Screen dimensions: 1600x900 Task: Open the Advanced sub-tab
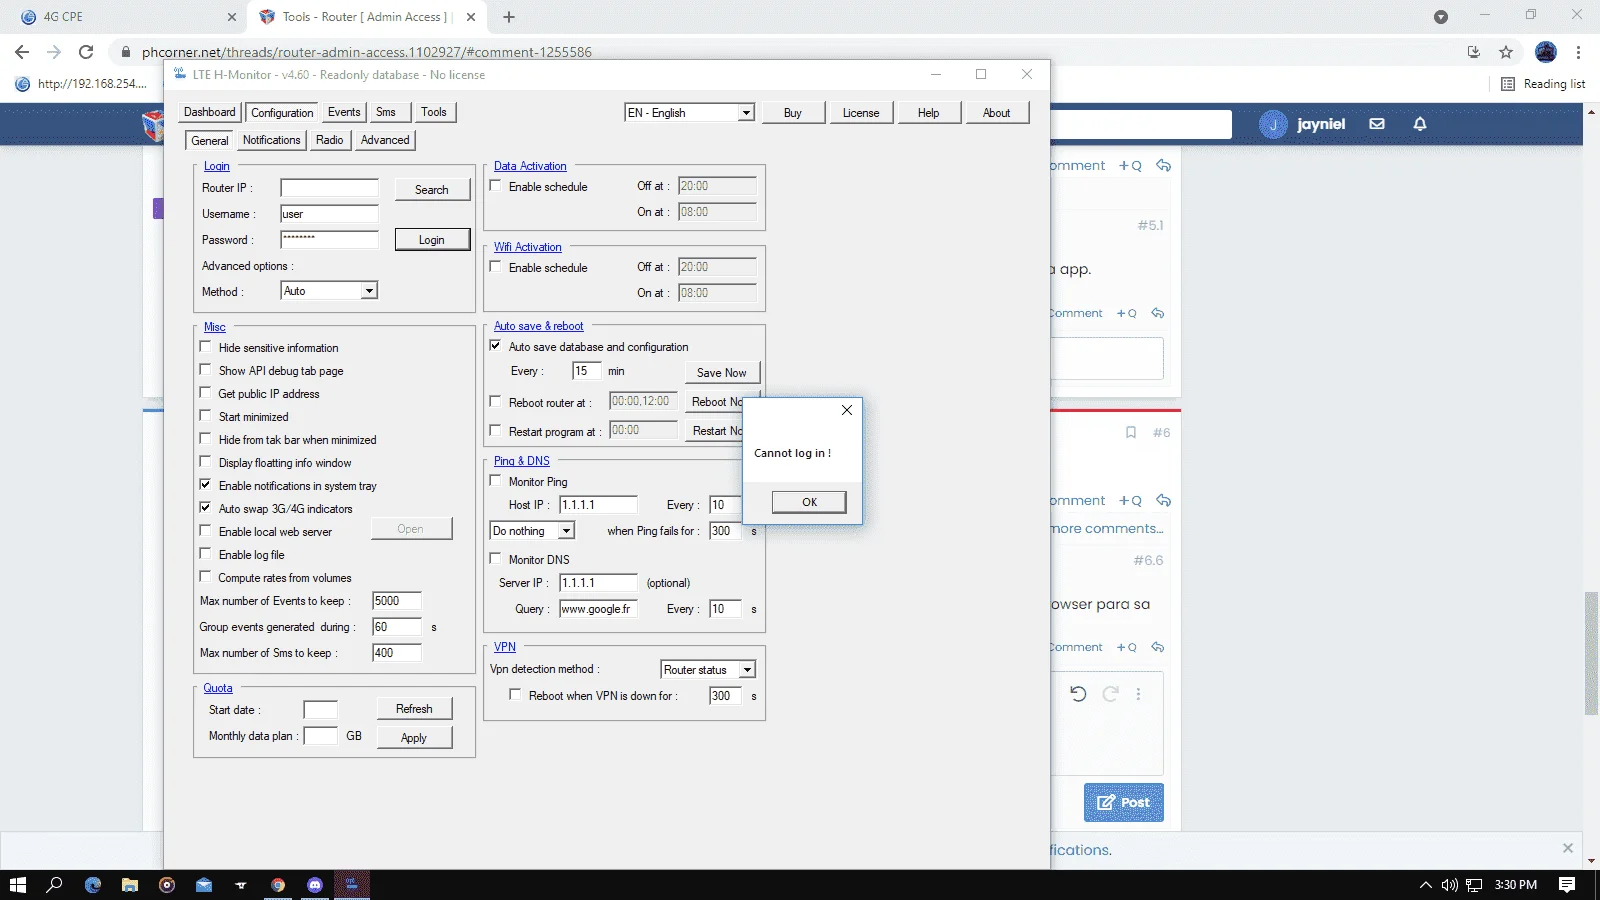(385, 140)
